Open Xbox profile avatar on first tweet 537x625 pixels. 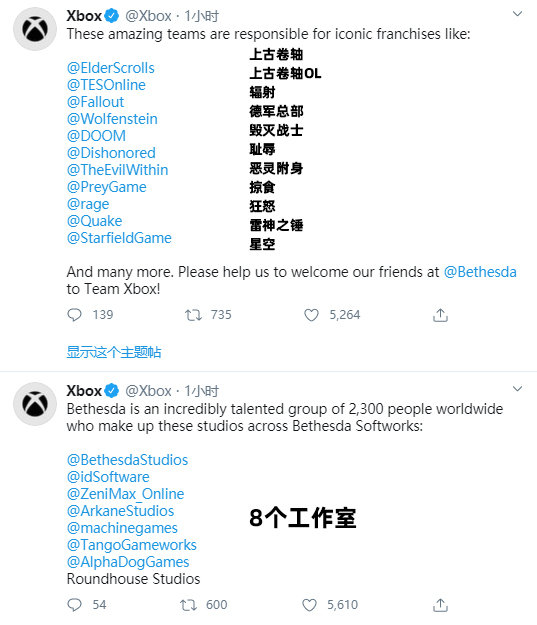click(x=35, y=29)
